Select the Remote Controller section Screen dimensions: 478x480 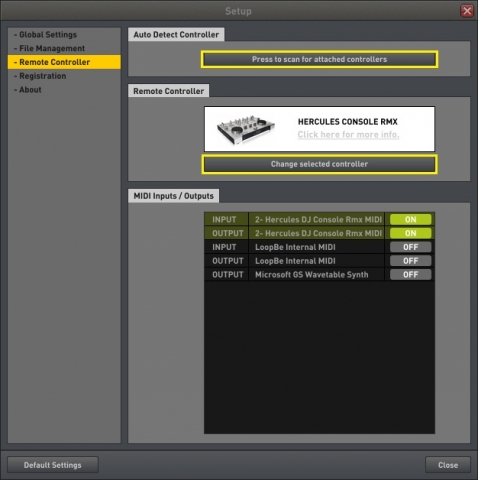64,62
